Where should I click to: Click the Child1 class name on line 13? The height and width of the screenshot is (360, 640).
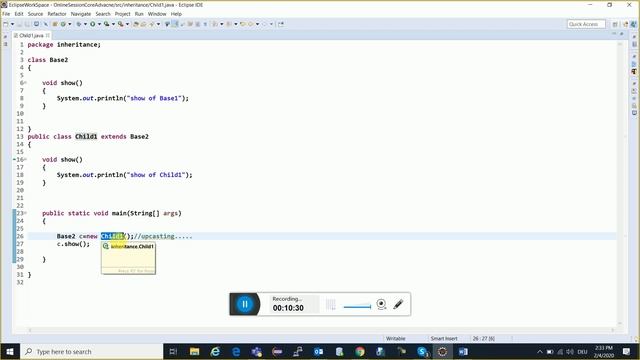86,136
